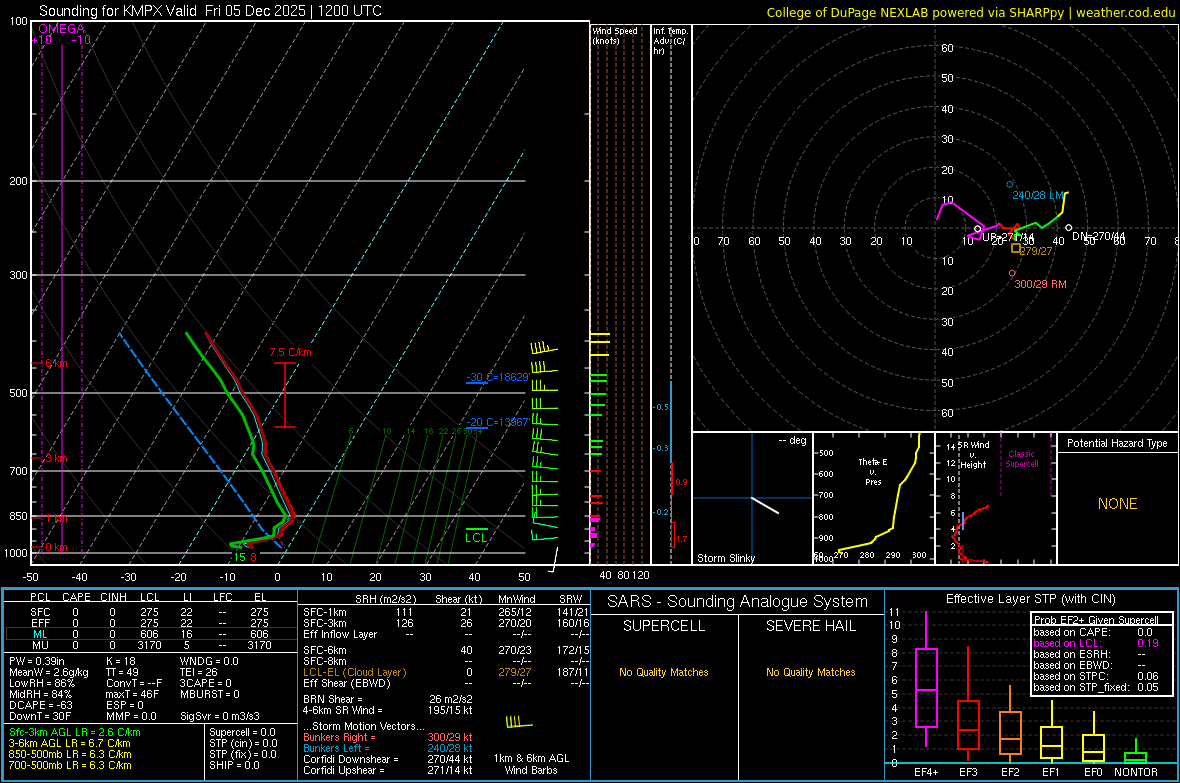The width and height of the screenshot is (1180, 783).
Task: Click the SEVERE HAIL column heading
Action: tap(810, 626)
